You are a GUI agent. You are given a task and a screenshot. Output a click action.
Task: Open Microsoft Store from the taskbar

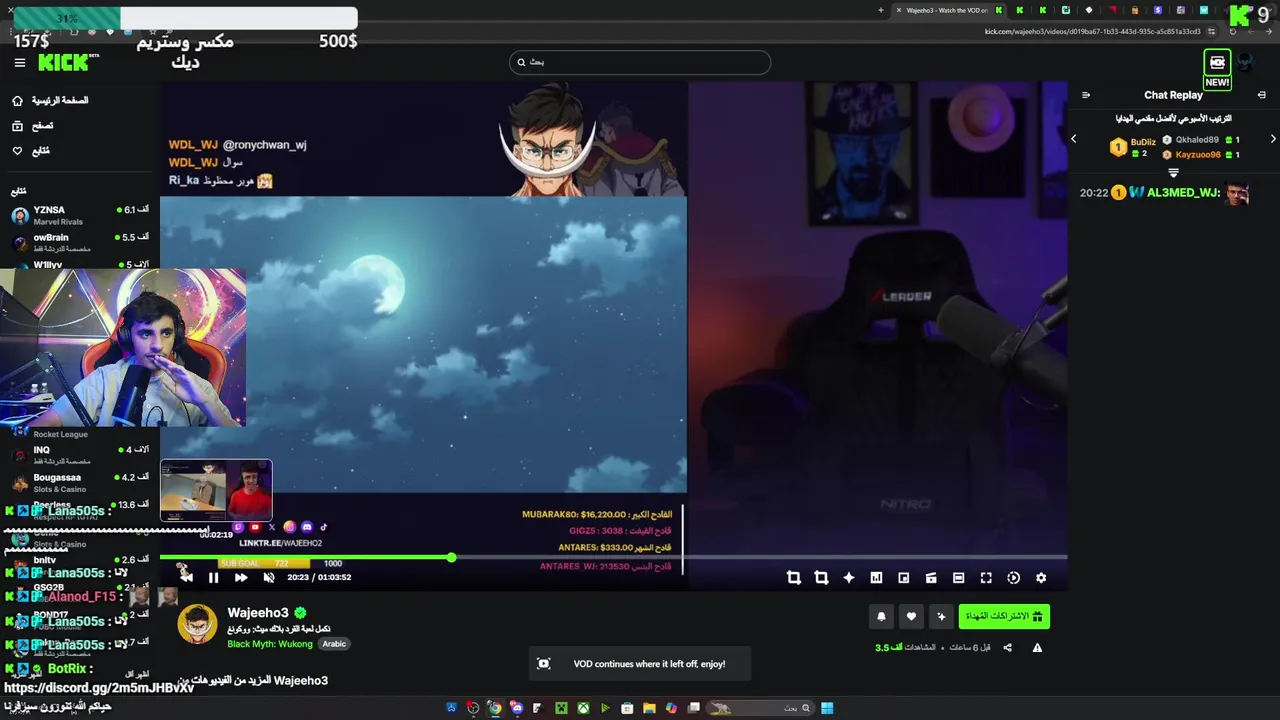click(627, 708)
